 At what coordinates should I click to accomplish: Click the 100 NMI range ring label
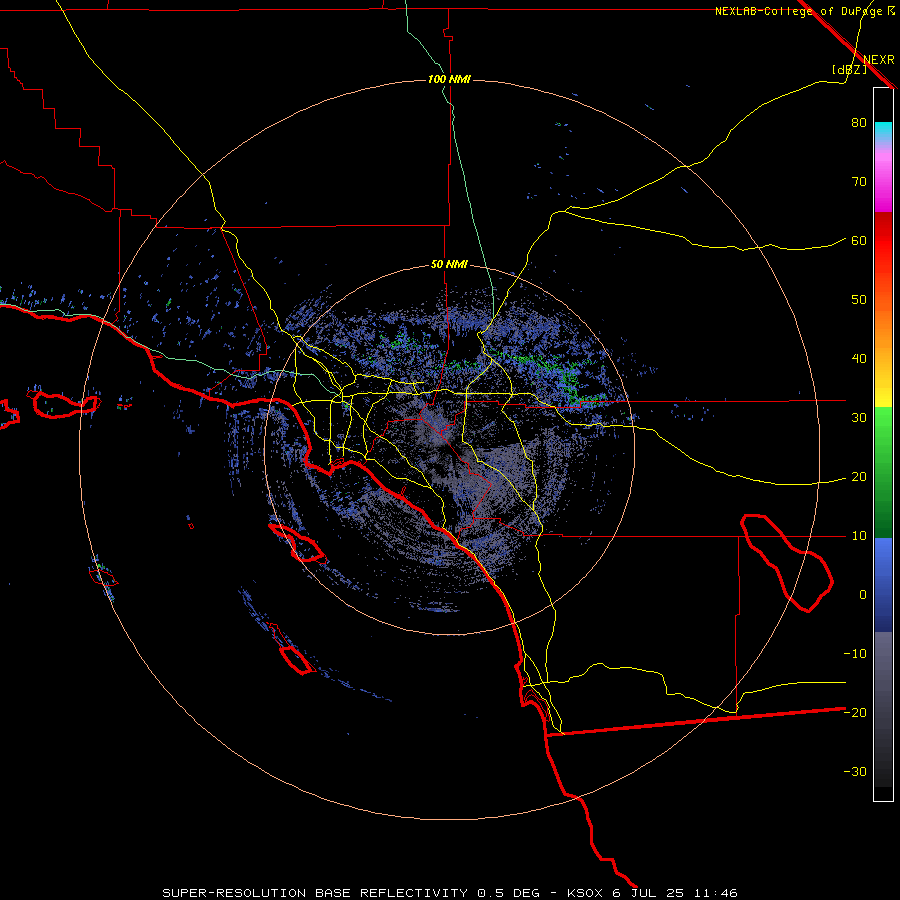point(449,79)
